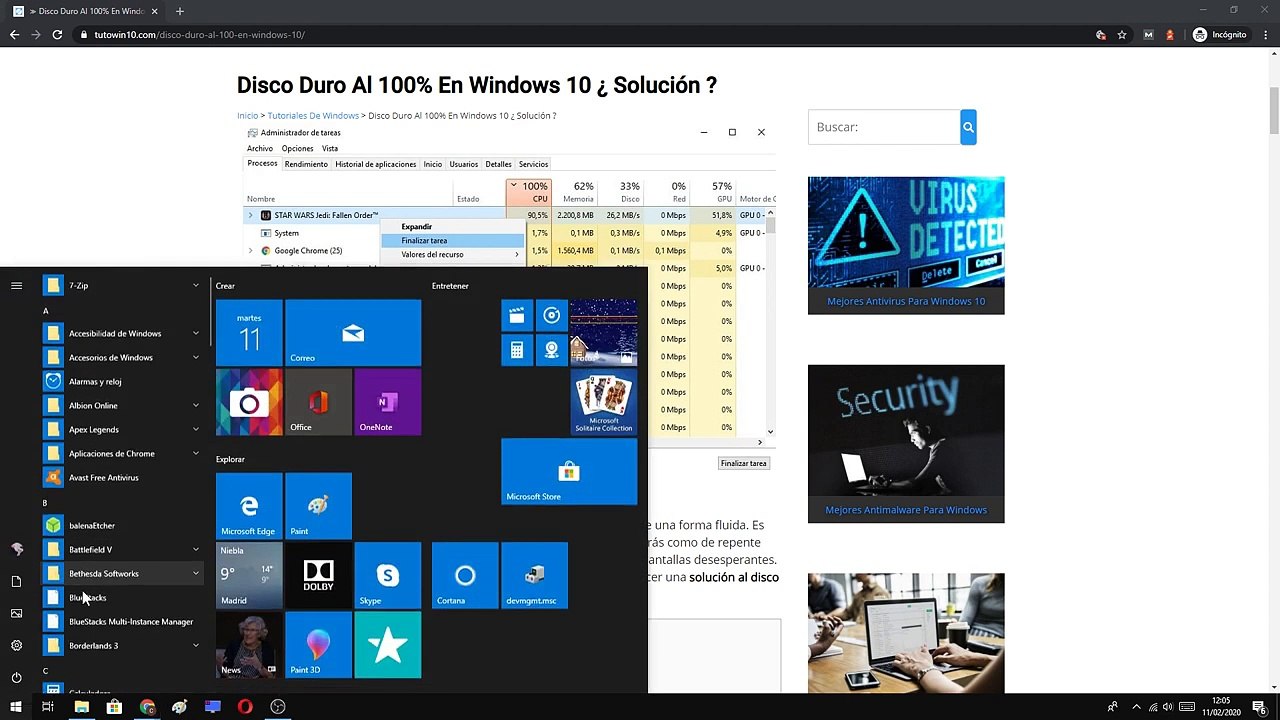1280x720 pixels.
Task: Show hidden system tray icons
Action: pyautogui.click(x=1136, y=707)
